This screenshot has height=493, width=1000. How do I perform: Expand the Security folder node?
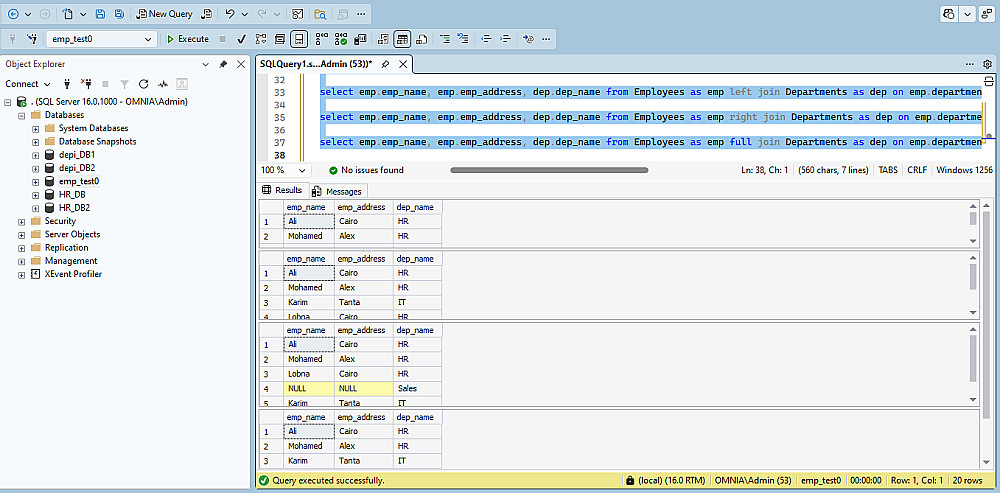[x=21, y=221]
